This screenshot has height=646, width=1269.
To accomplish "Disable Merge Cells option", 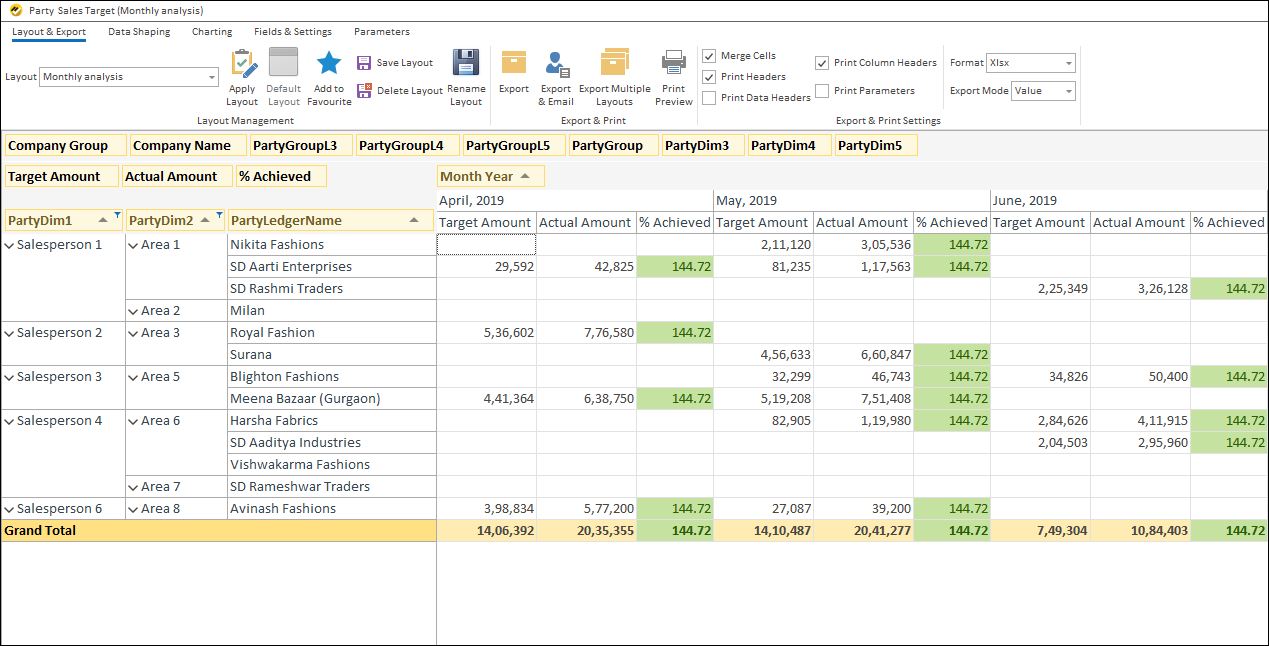I will (x=710, y=56).
